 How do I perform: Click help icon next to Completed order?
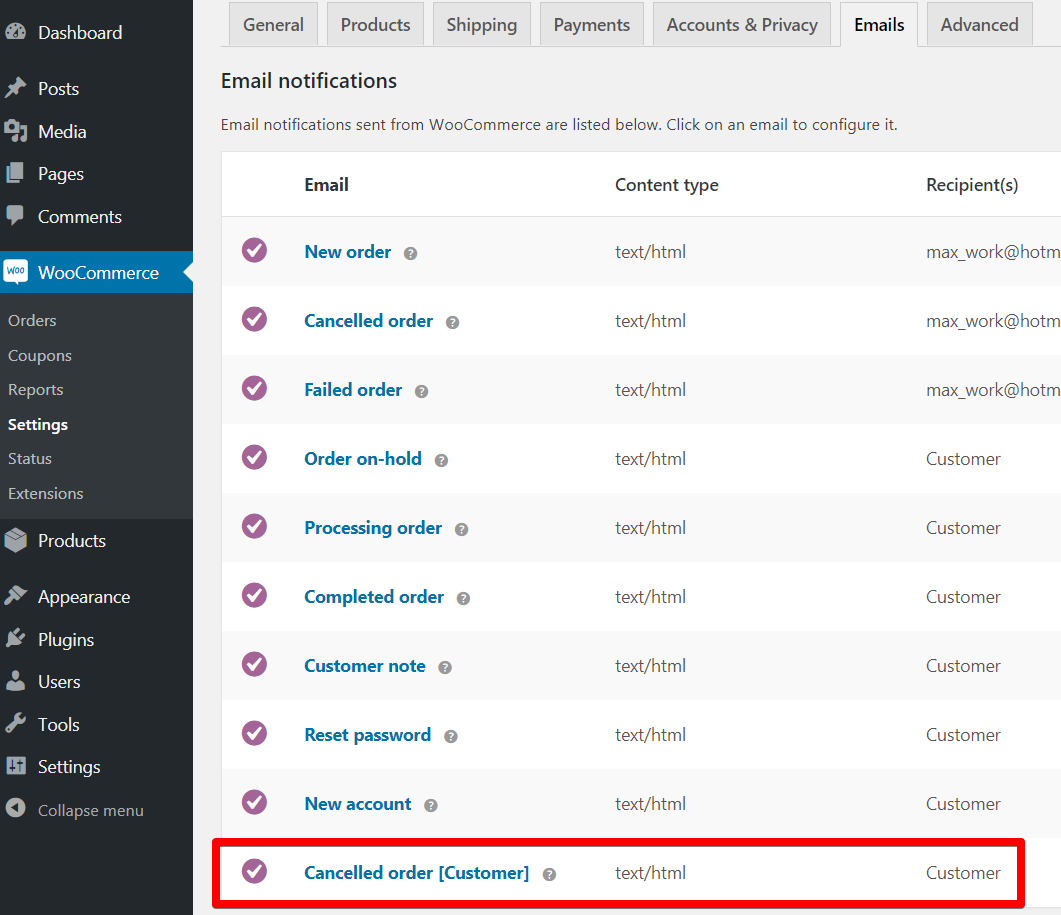point(463,599)
